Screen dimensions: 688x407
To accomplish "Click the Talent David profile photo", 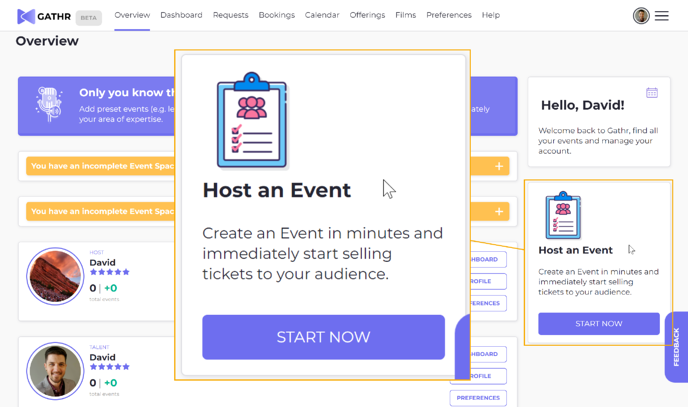I will pos(55,371).
